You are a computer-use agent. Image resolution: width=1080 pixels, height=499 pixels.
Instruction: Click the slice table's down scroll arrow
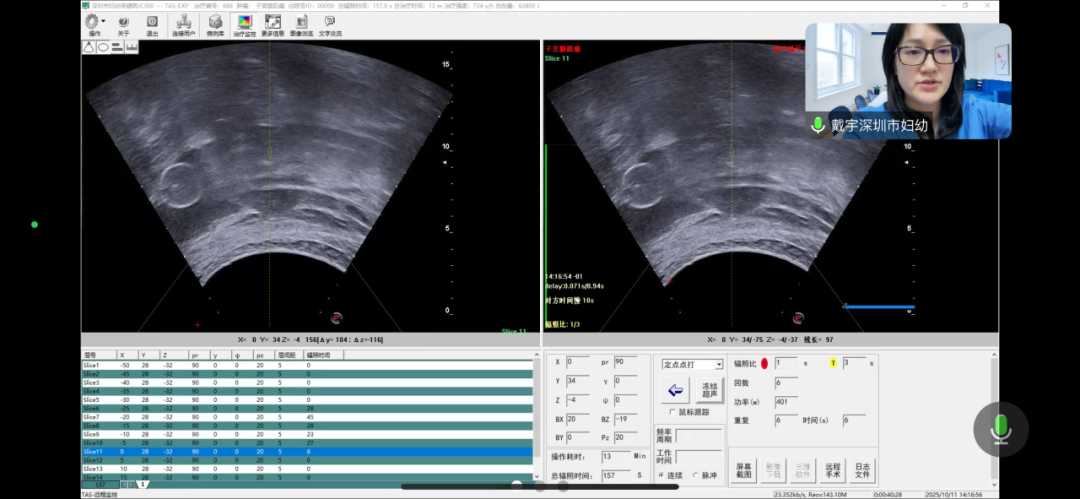coord(537,476)
